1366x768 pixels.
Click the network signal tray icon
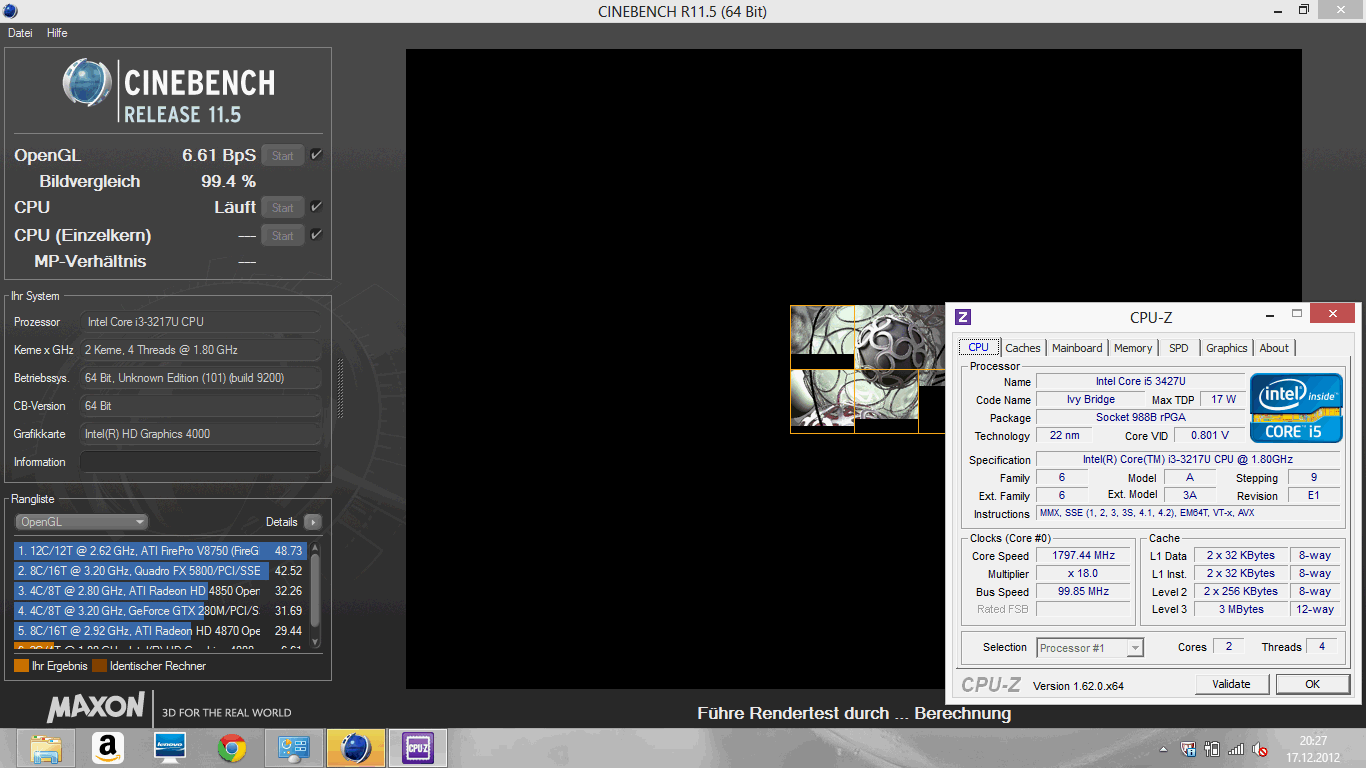[1236, 749]
